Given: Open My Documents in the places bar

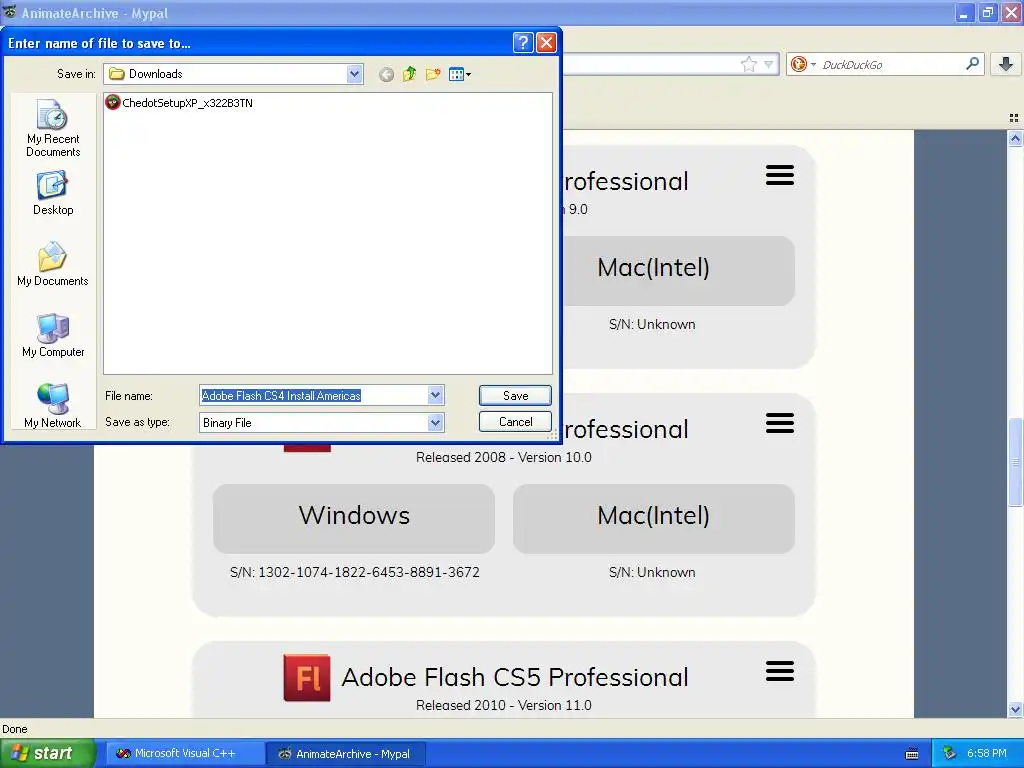Looking at the screenshot, I should coord(53,264).
